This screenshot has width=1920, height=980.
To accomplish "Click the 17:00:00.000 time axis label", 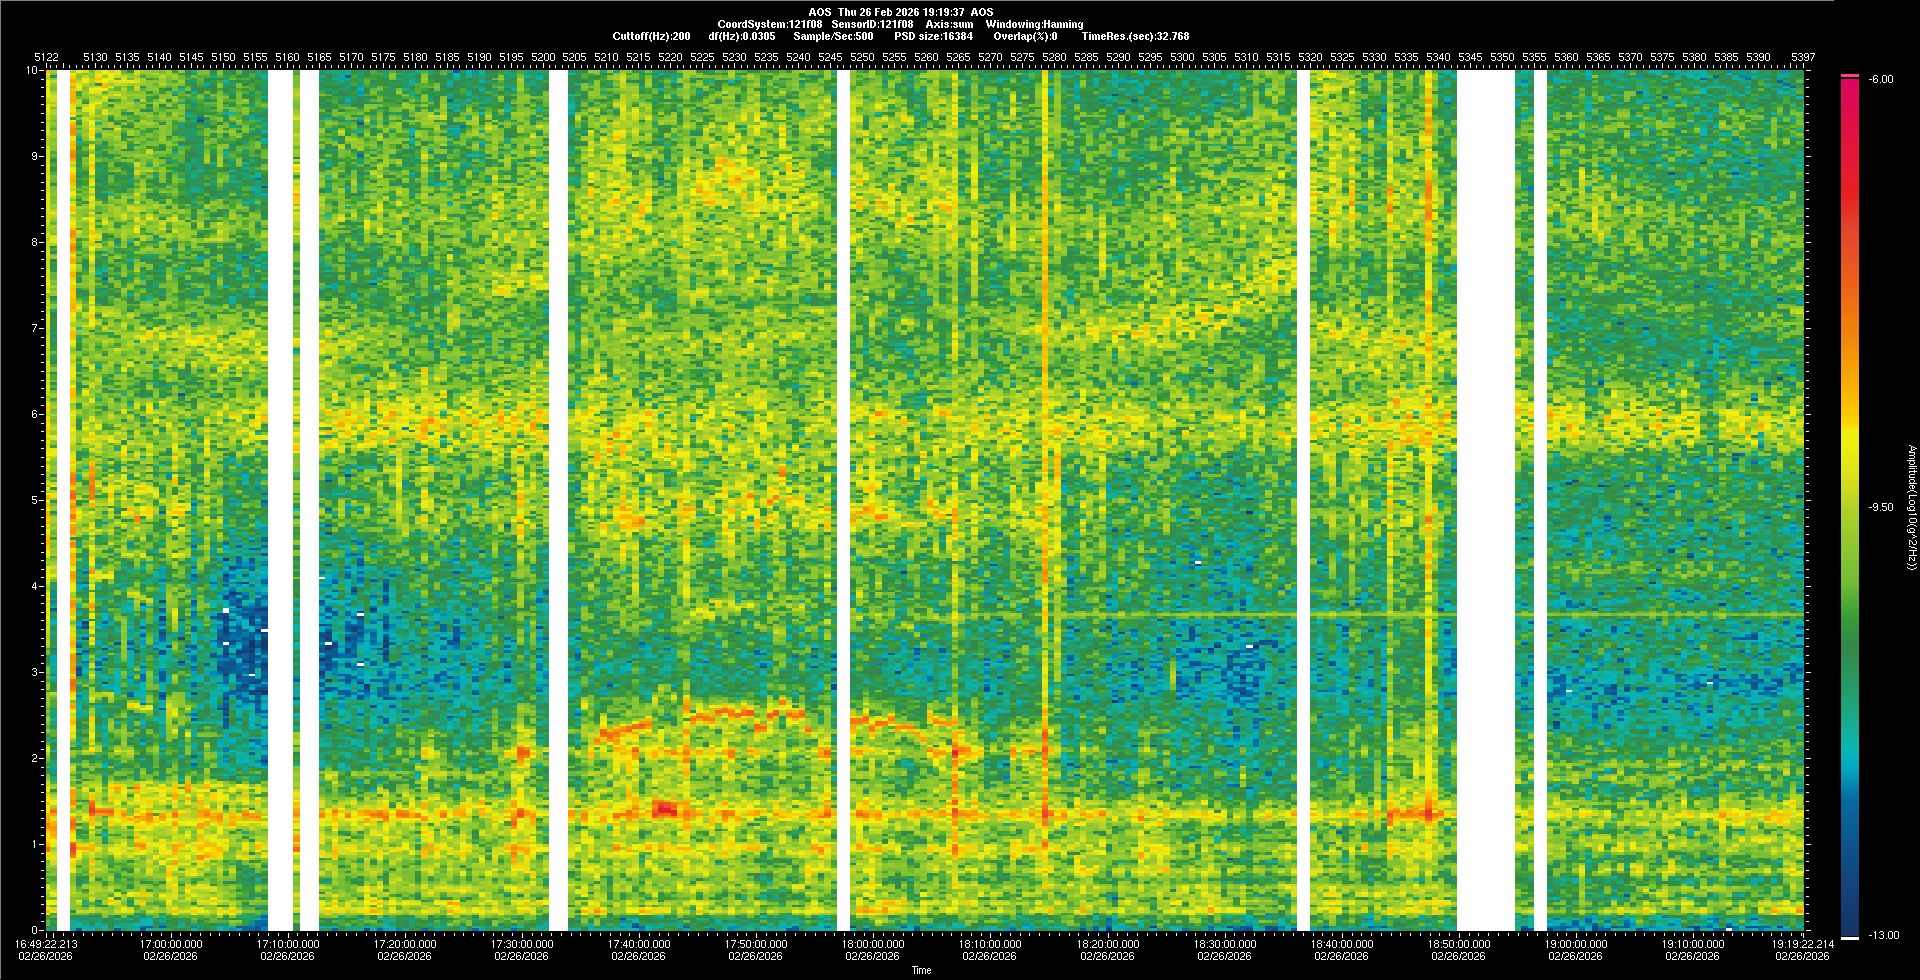I will tap(171, 944).
